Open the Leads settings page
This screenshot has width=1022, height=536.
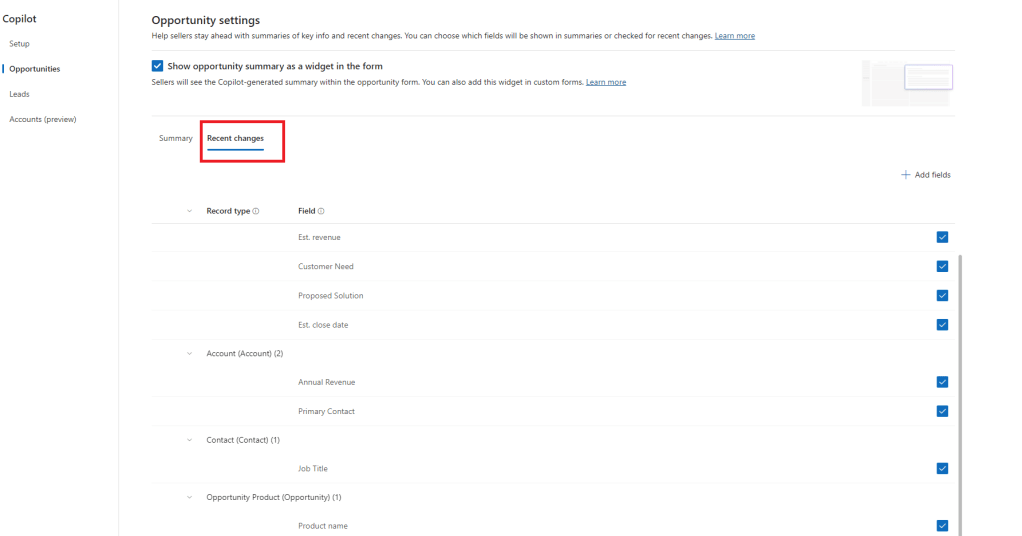point(19,94)
